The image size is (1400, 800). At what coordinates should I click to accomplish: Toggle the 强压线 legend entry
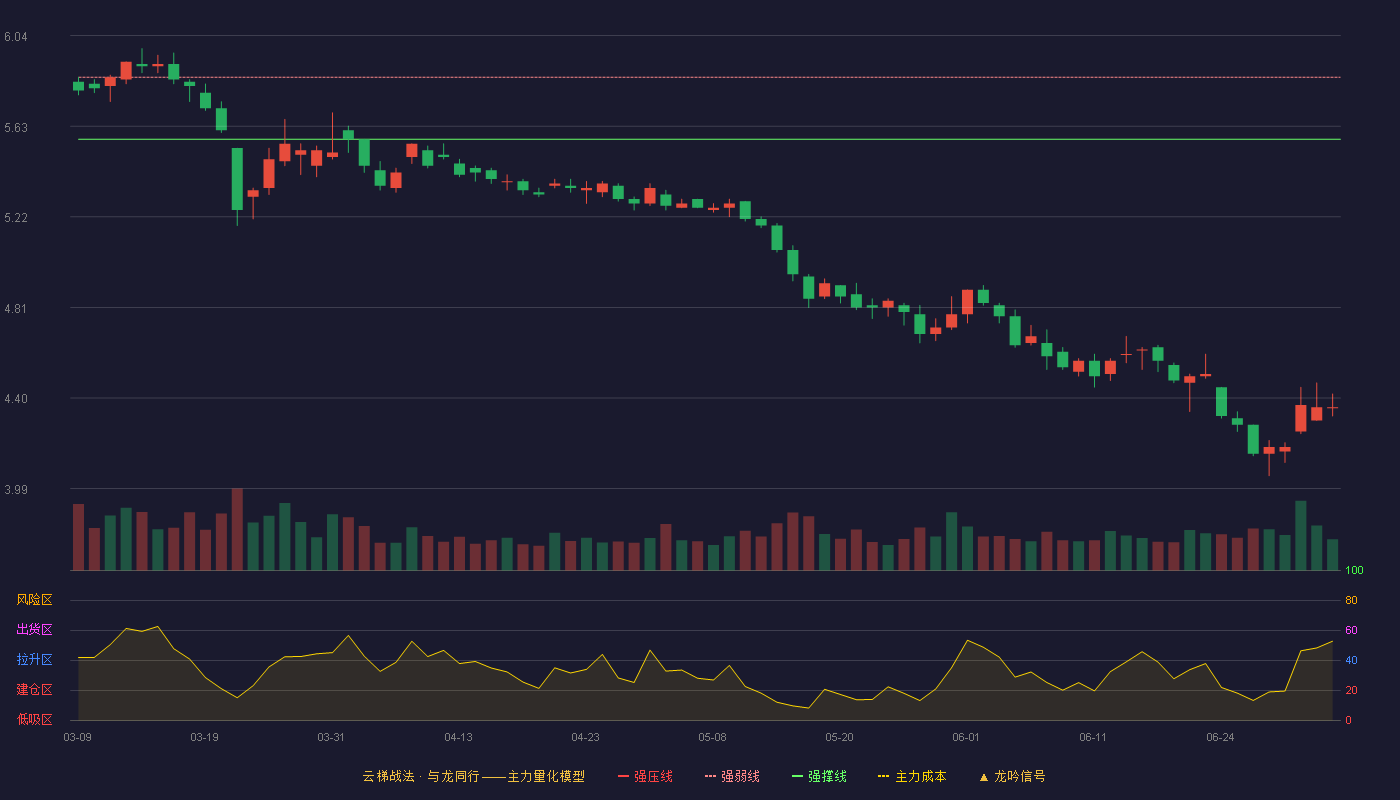click(x=645, y=776)
